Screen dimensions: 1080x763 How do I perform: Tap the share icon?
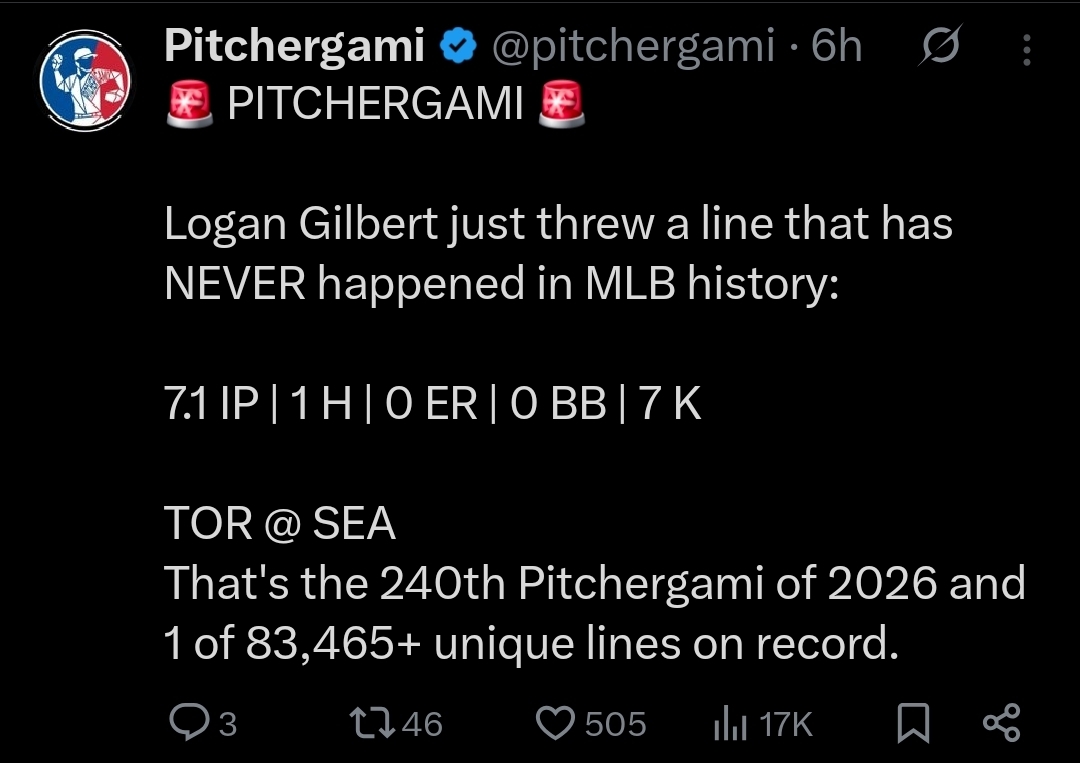(1001, 722)
